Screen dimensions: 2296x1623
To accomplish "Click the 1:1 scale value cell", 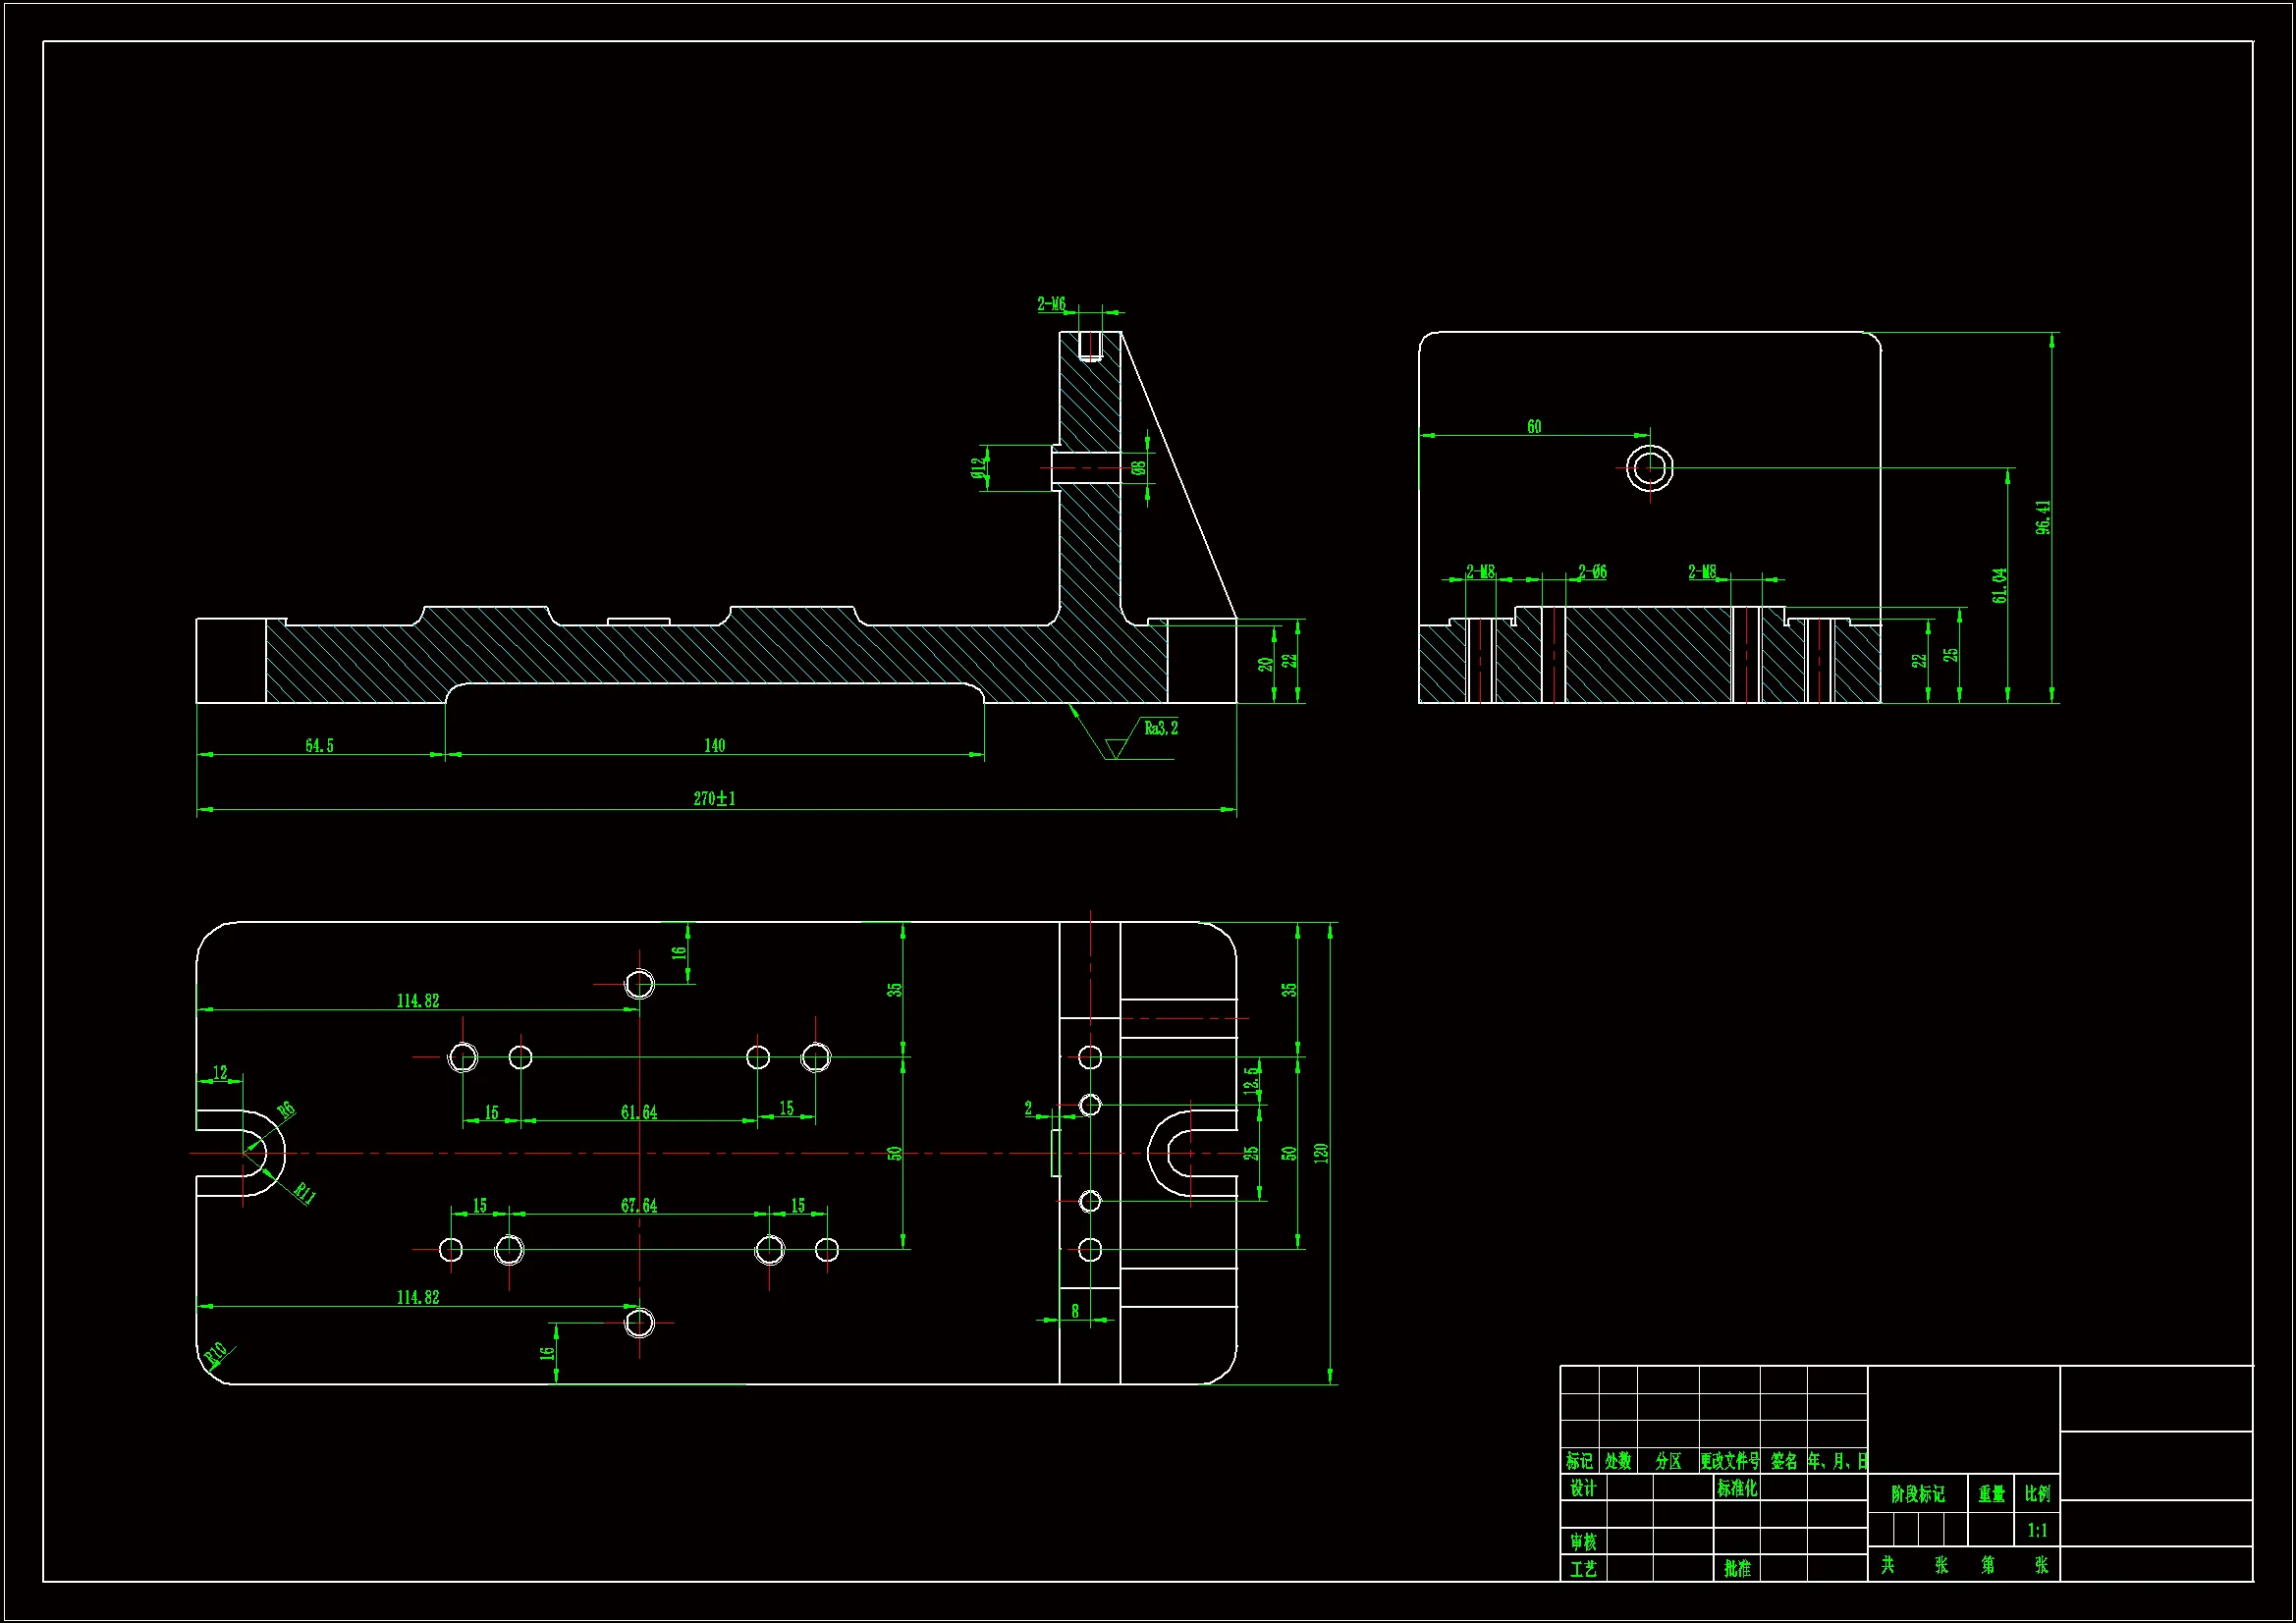I will point(2037,1530).
